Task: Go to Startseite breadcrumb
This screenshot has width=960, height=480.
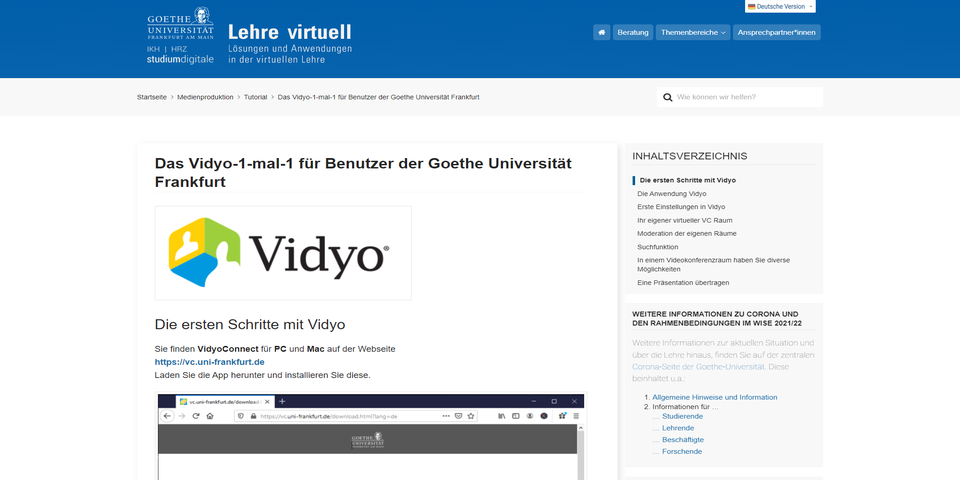Action: click(152, 97)
